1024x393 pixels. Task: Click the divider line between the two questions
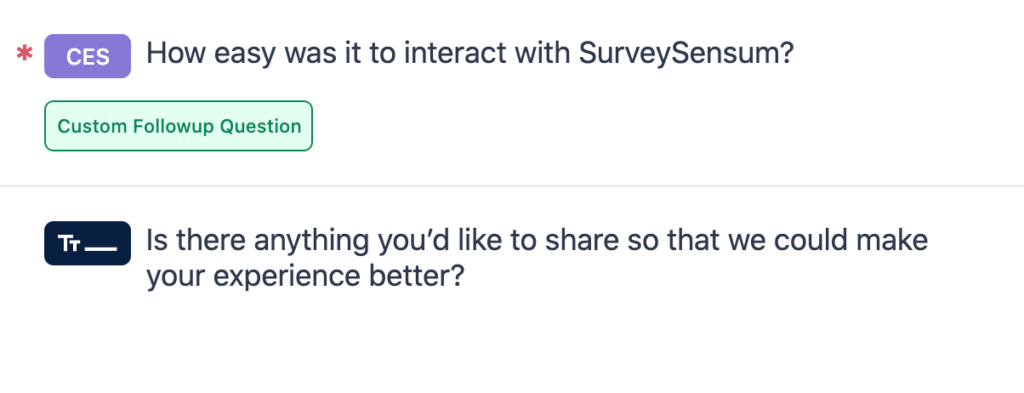512,187
